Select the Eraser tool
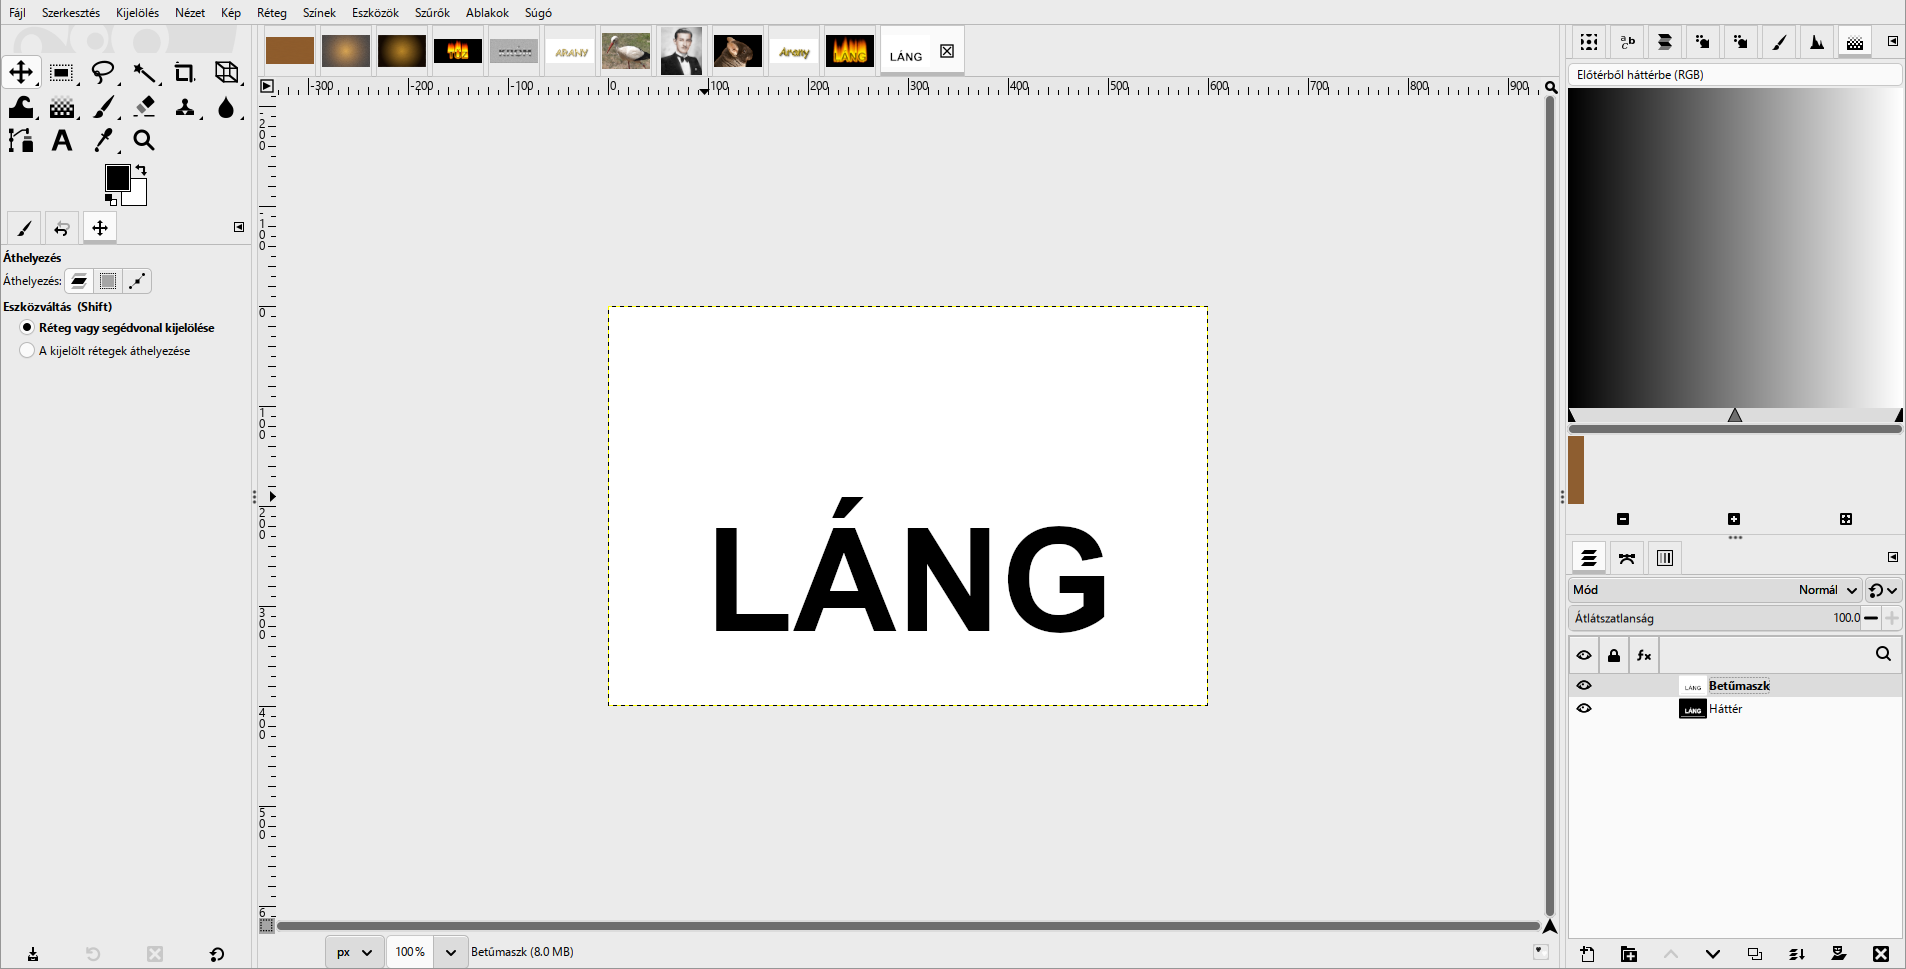The height and width of the screenshot is (969, 1906). 144,107
